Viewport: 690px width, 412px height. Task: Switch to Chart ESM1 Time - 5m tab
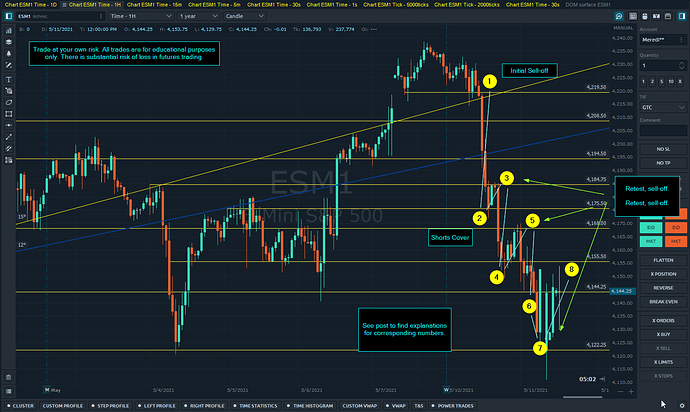click(x=214, y=4)
